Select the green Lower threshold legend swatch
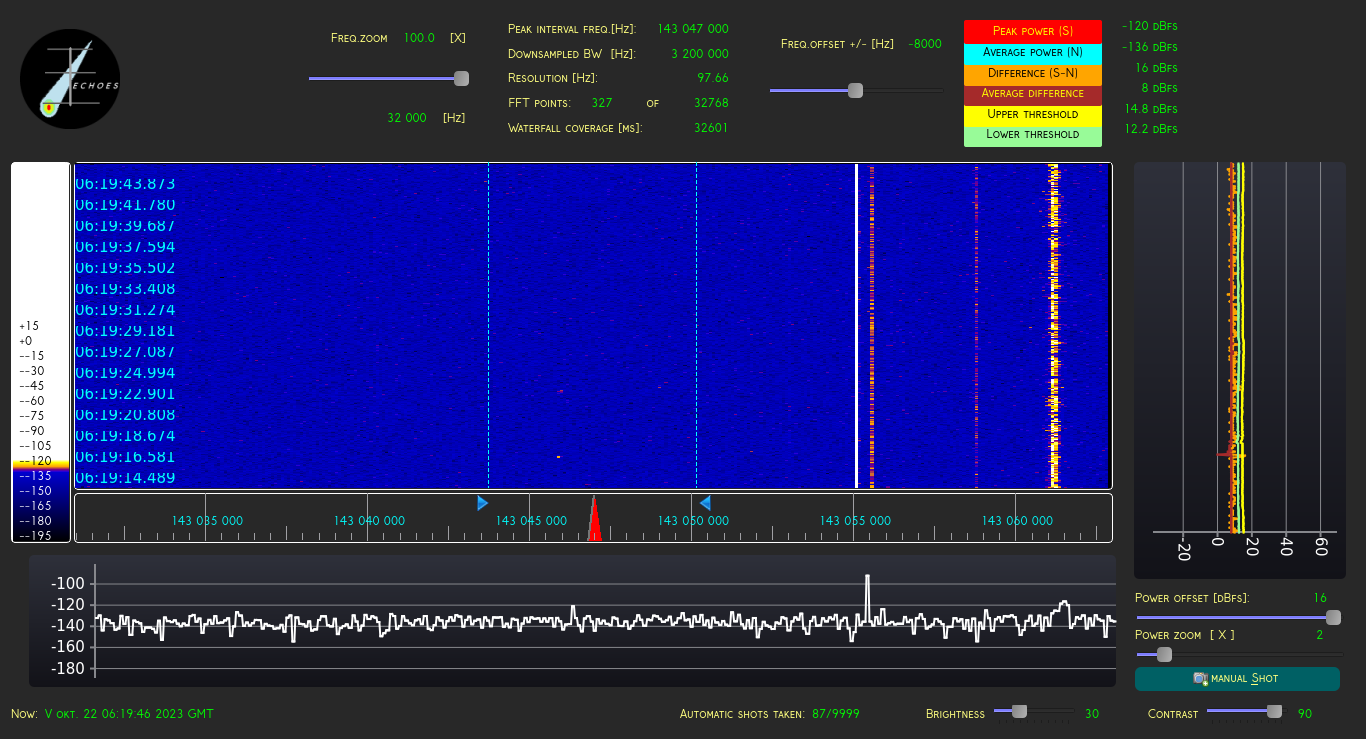This screenshot has height=739, width=1366. [x=1032, y=134]
